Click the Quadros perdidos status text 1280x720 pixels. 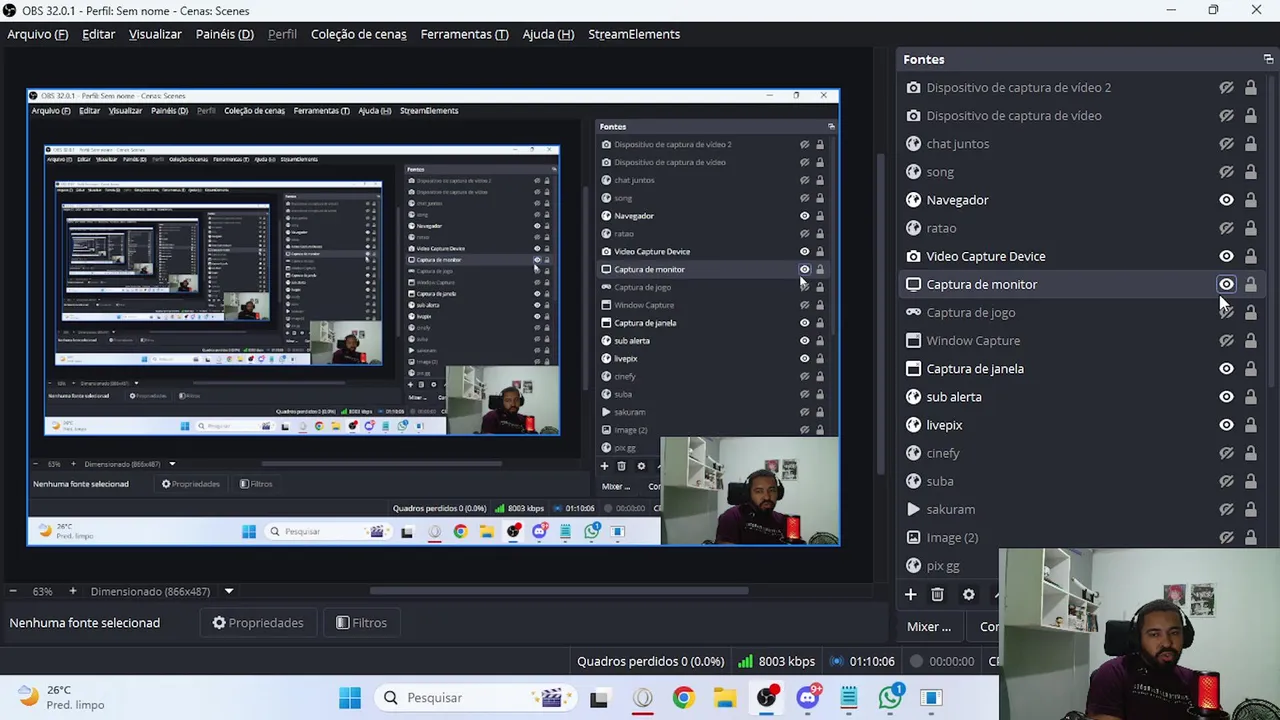click(650, 661)
